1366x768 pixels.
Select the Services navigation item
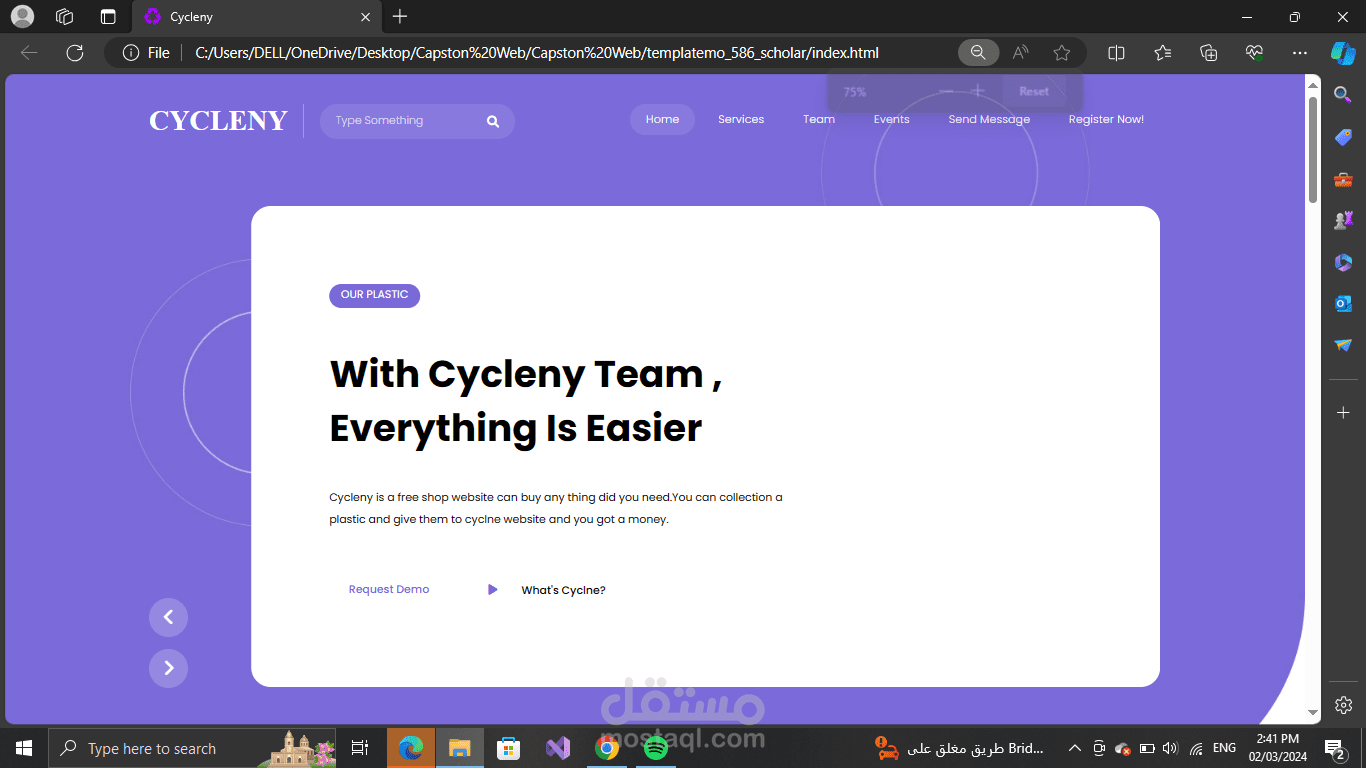(740, 119)
